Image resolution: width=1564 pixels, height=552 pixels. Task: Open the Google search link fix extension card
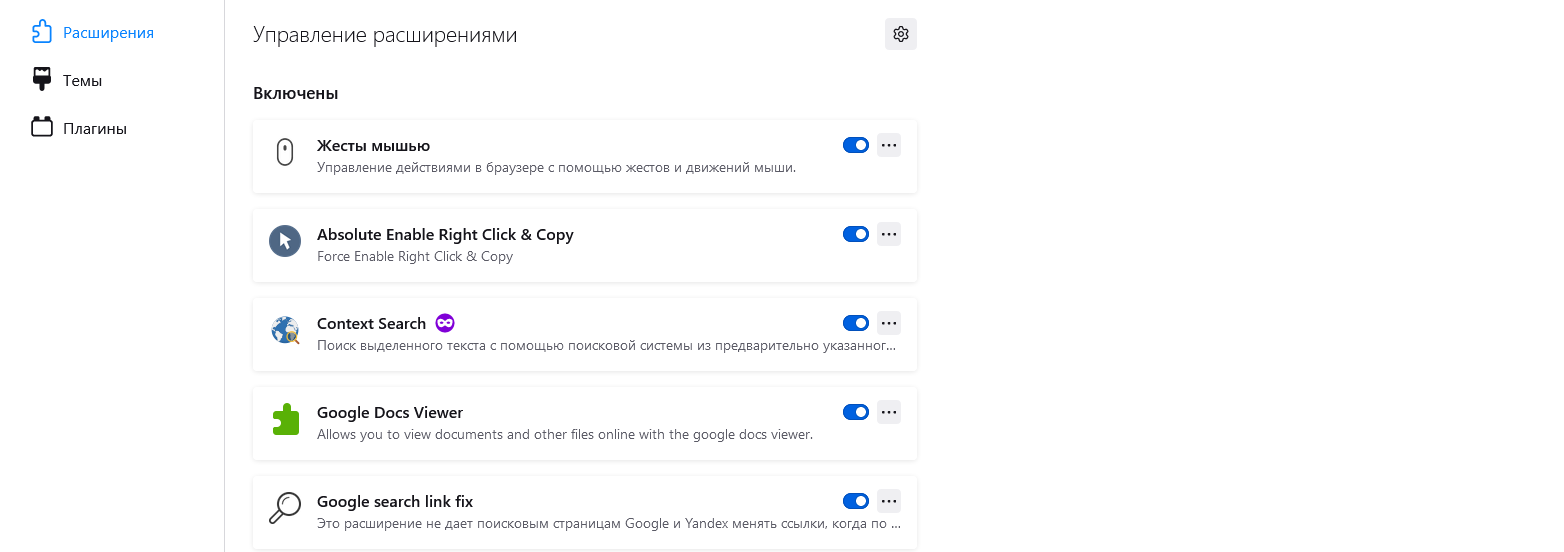pyautogui.click(x=585, y=512)
